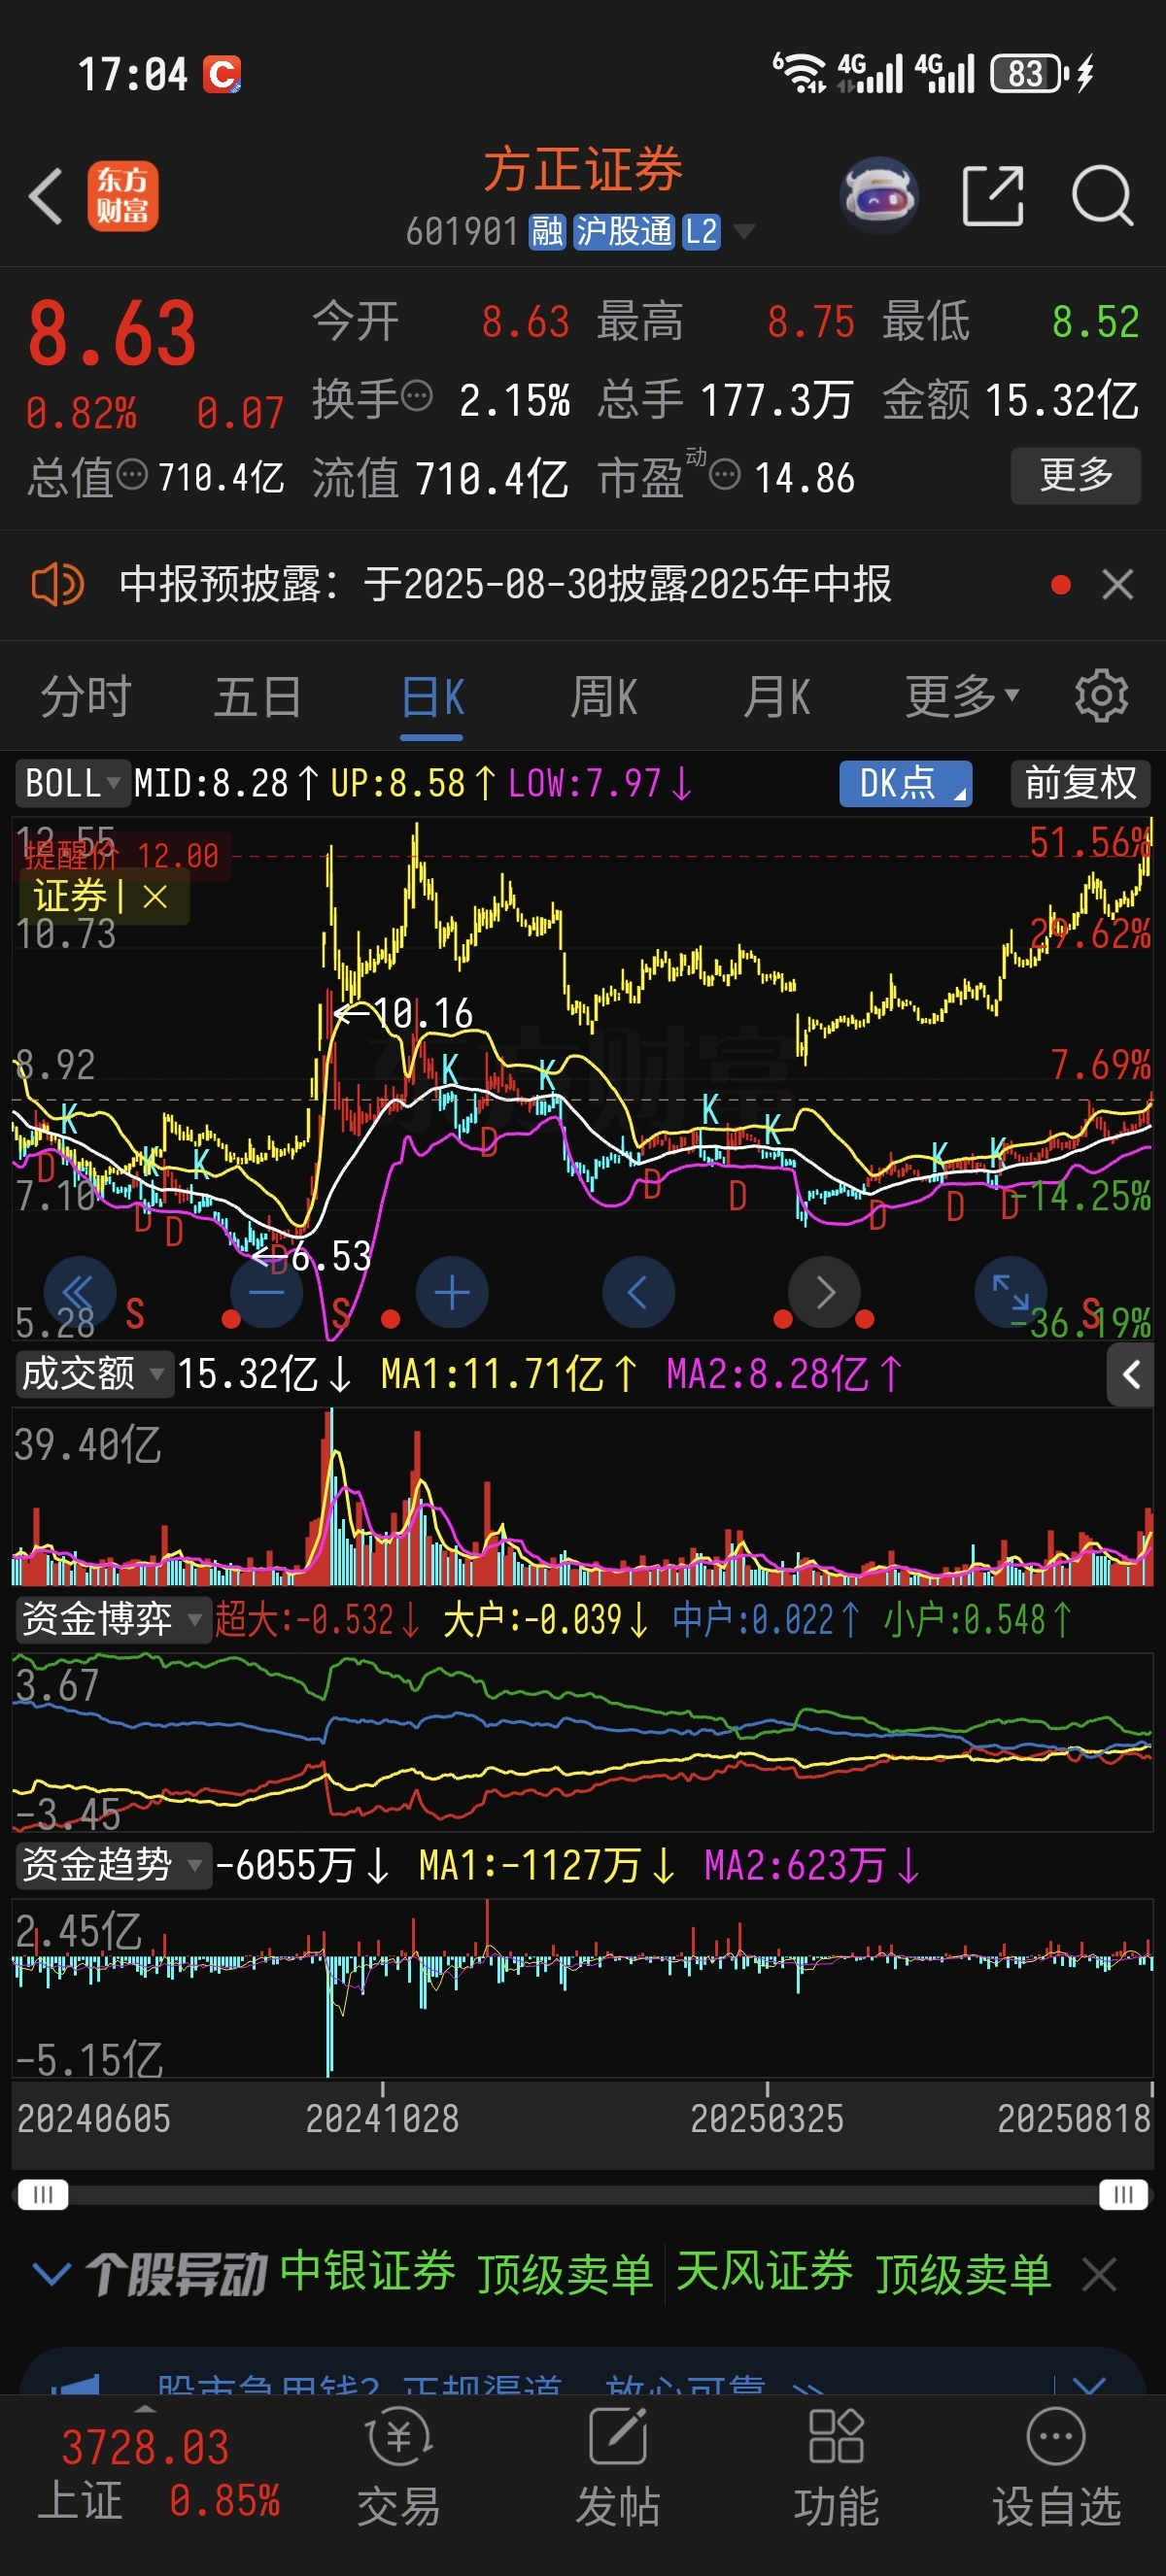Image resolution: width=1166 pixels, height=2576 pixels.
Task: Tap 上证 index 3728.03 ticker
Action: click(160, 2475)
